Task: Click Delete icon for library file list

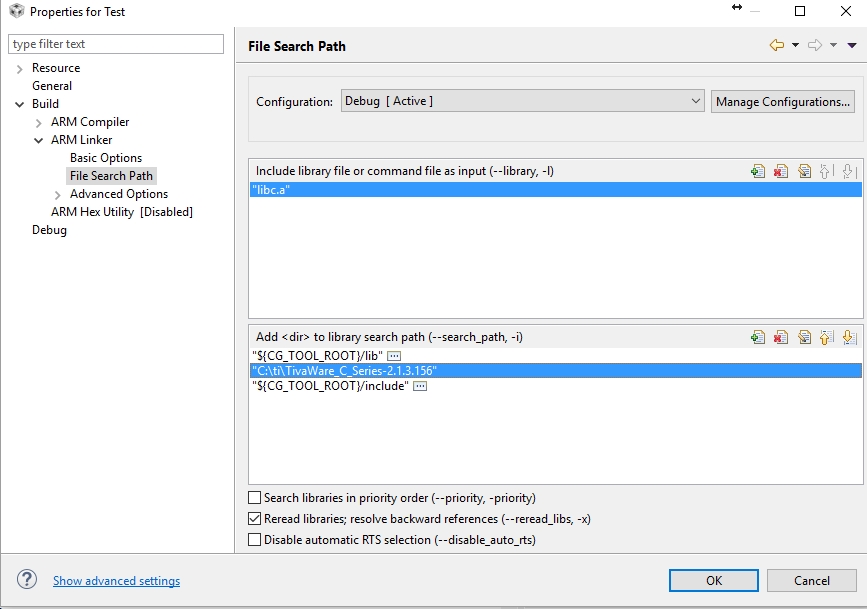Action: pyautogui.click(x=781, y=171)
